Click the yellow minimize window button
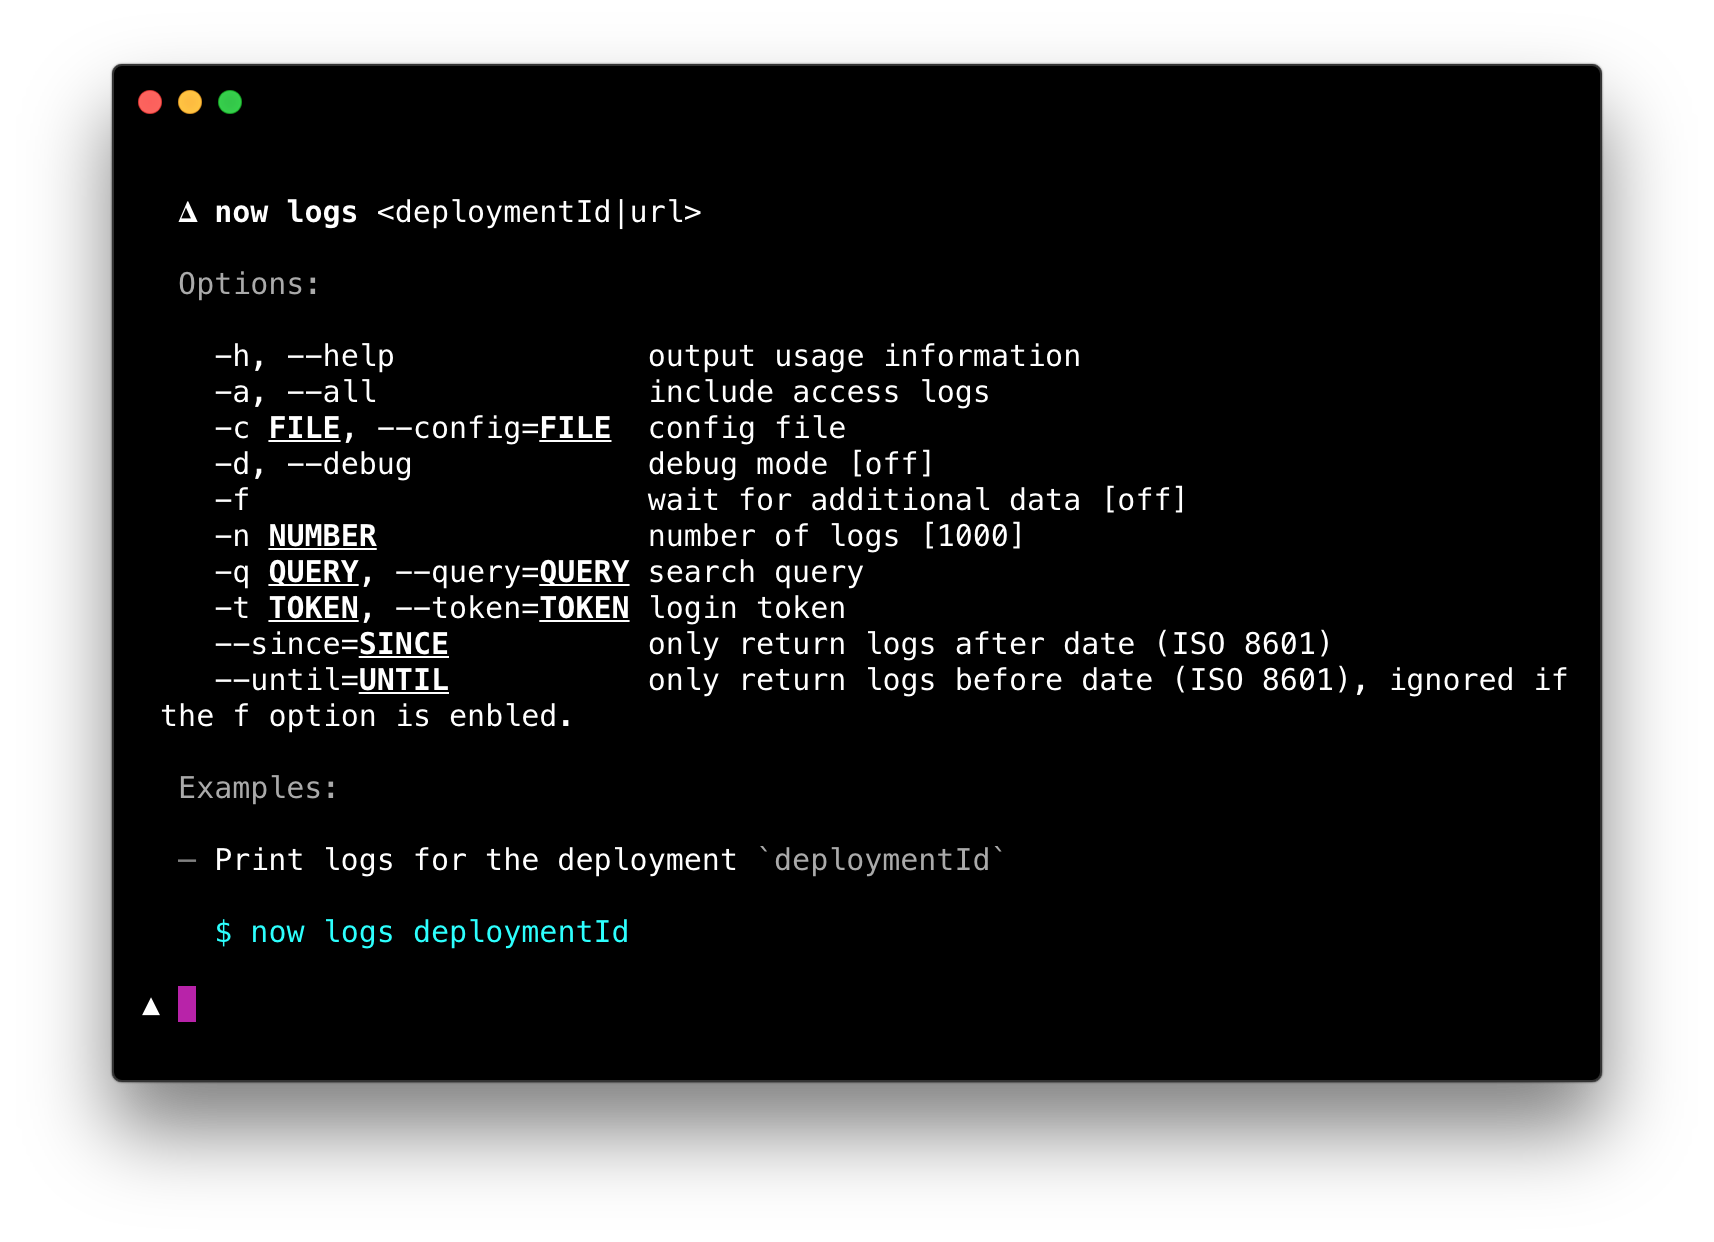 pyautogui.click(x=190, y=102)
